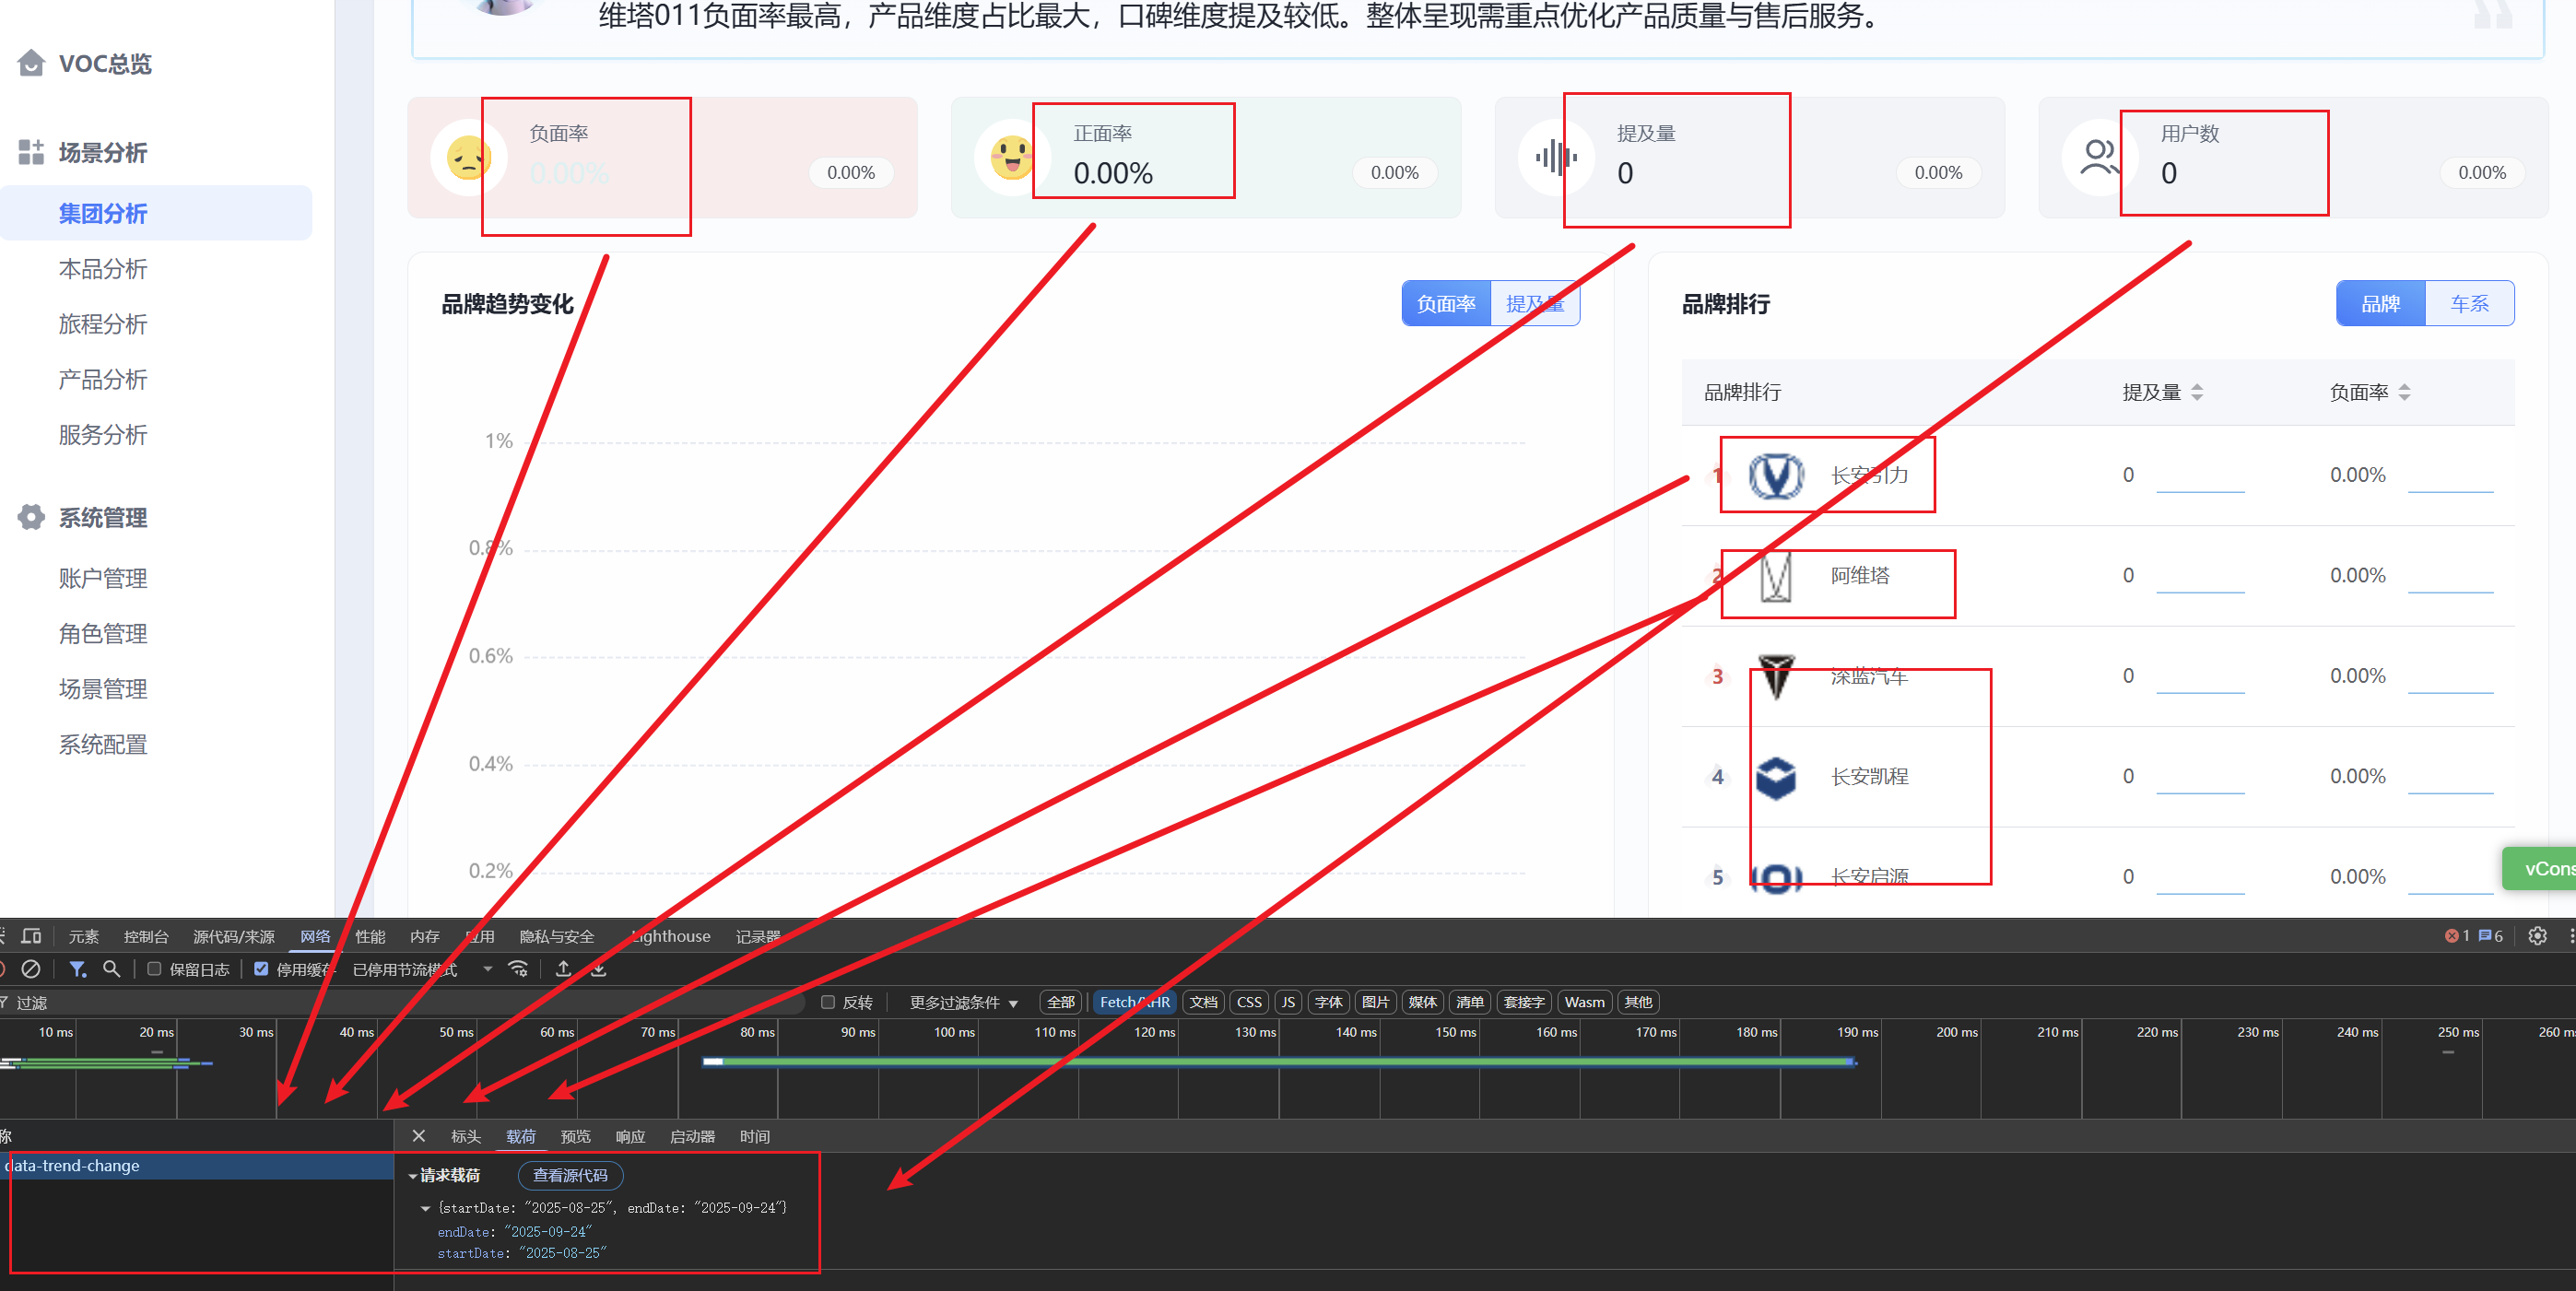
Task: Switch brand ranking to 车系
Action: coord(2468,304)
